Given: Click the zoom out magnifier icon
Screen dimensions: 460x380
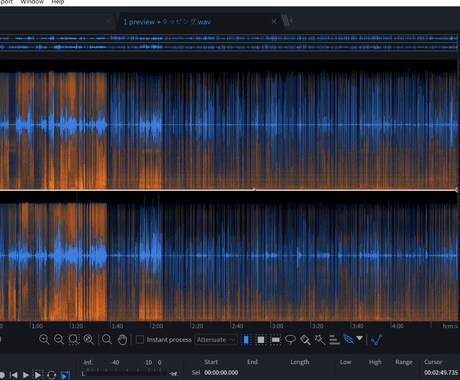Looking at the screenshot, I should click(x=59, y=340).
